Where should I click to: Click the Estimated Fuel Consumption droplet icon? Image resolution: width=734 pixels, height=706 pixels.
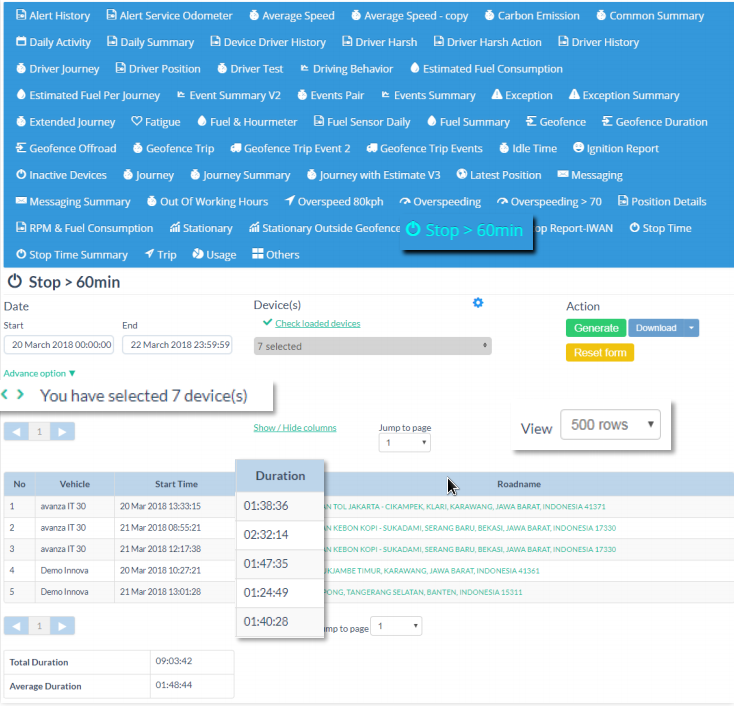(x=415, y=68)
